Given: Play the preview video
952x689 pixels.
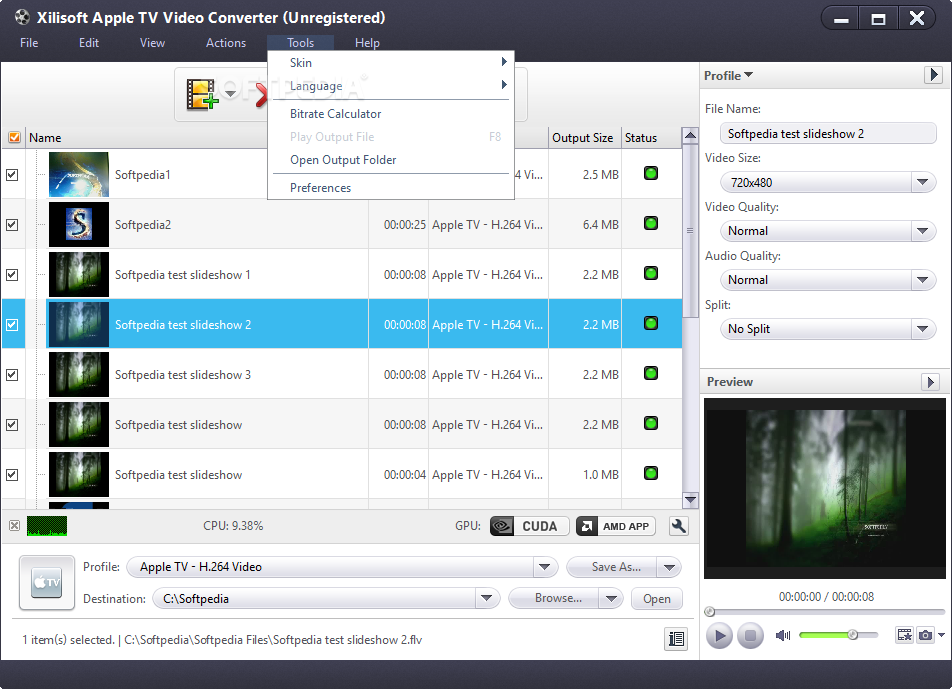Looking at the screenshot, I should coord(719,636).
